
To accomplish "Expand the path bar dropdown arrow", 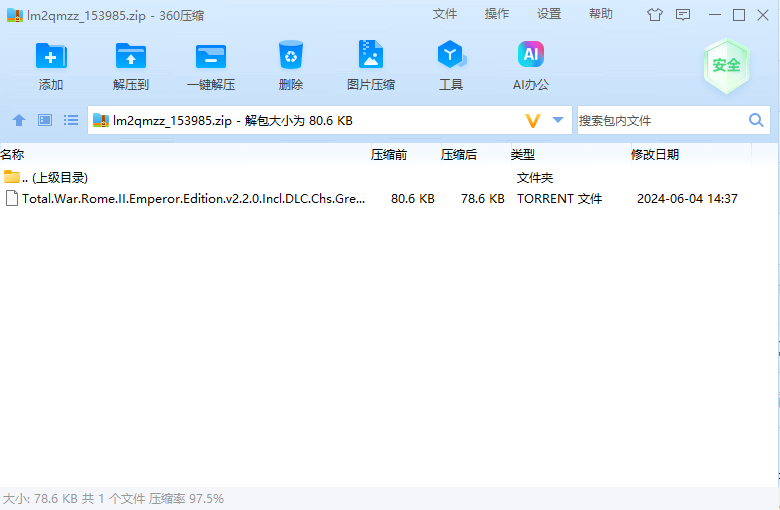I will 558,120.
